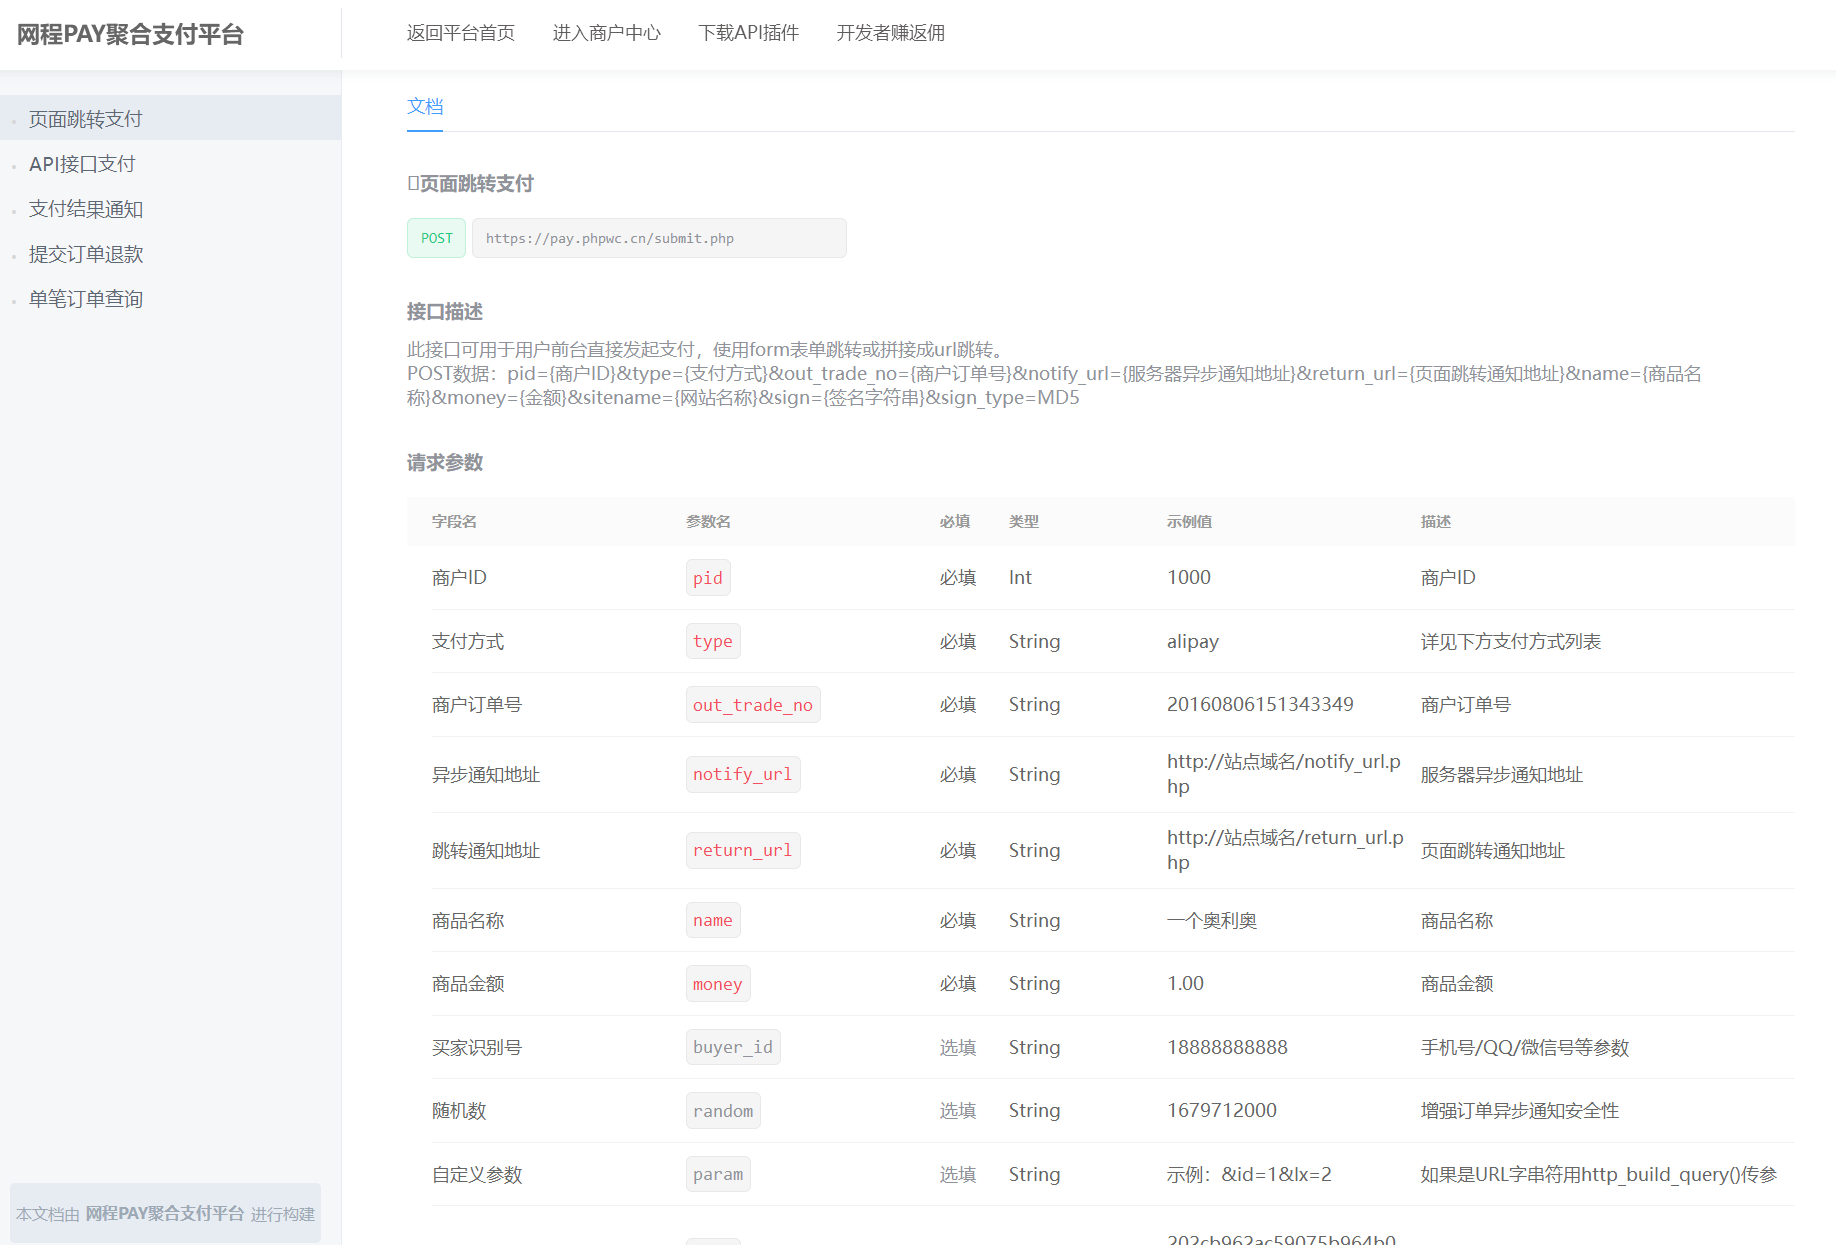Click 开发者赚返佣 in the header
The height and width of the screenshot is (1245, 1836).
(x=890, y=33)
